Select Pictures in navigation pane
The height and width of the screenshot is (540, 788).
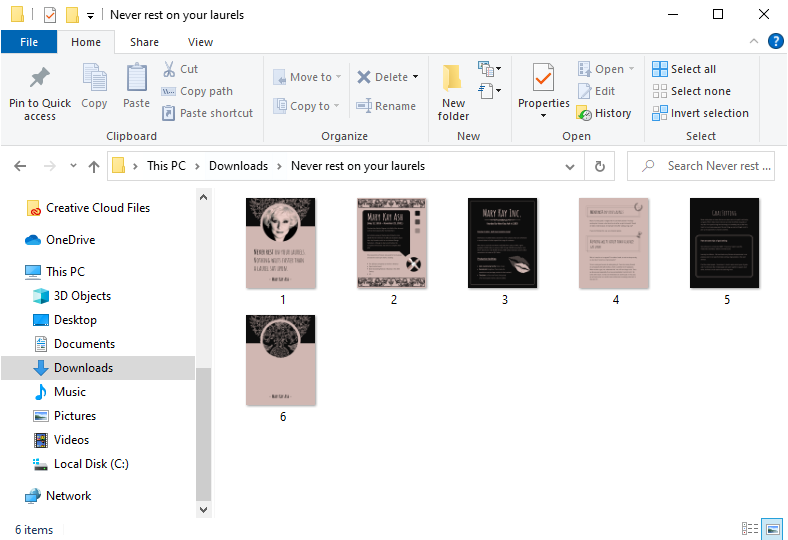(64, 416)
